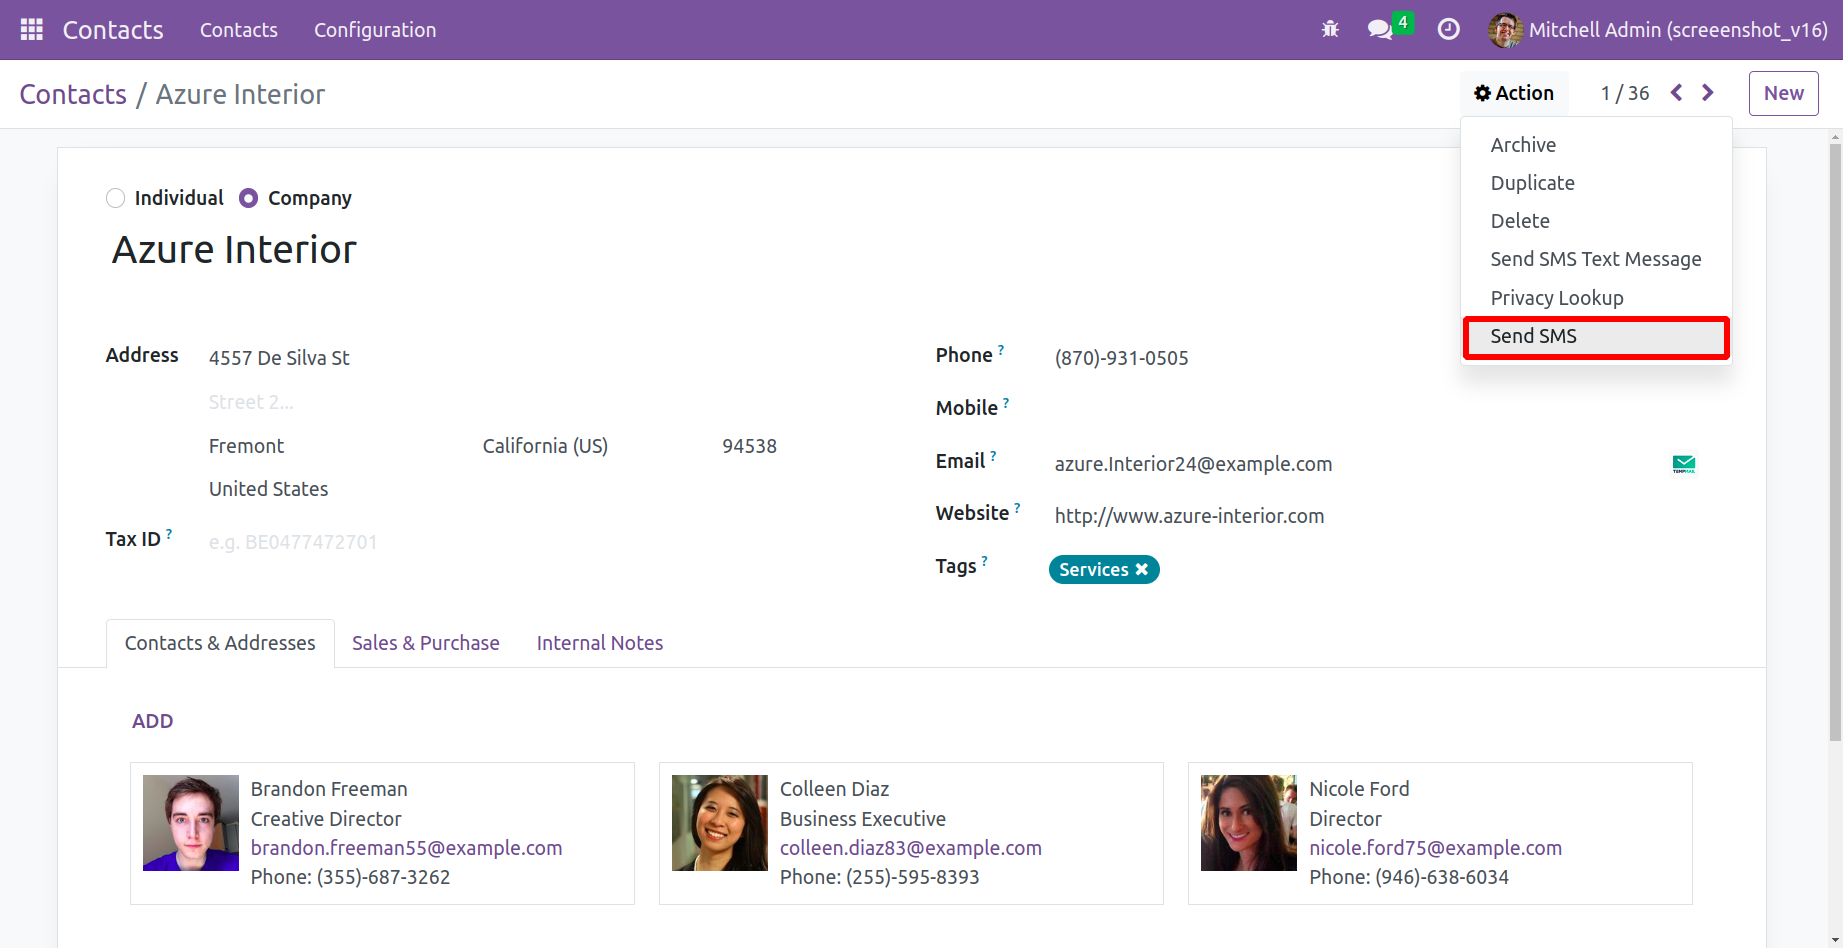Show Email field help tooltip
The width and height of the screenshot is (1843, 948).
click(993, 456)
